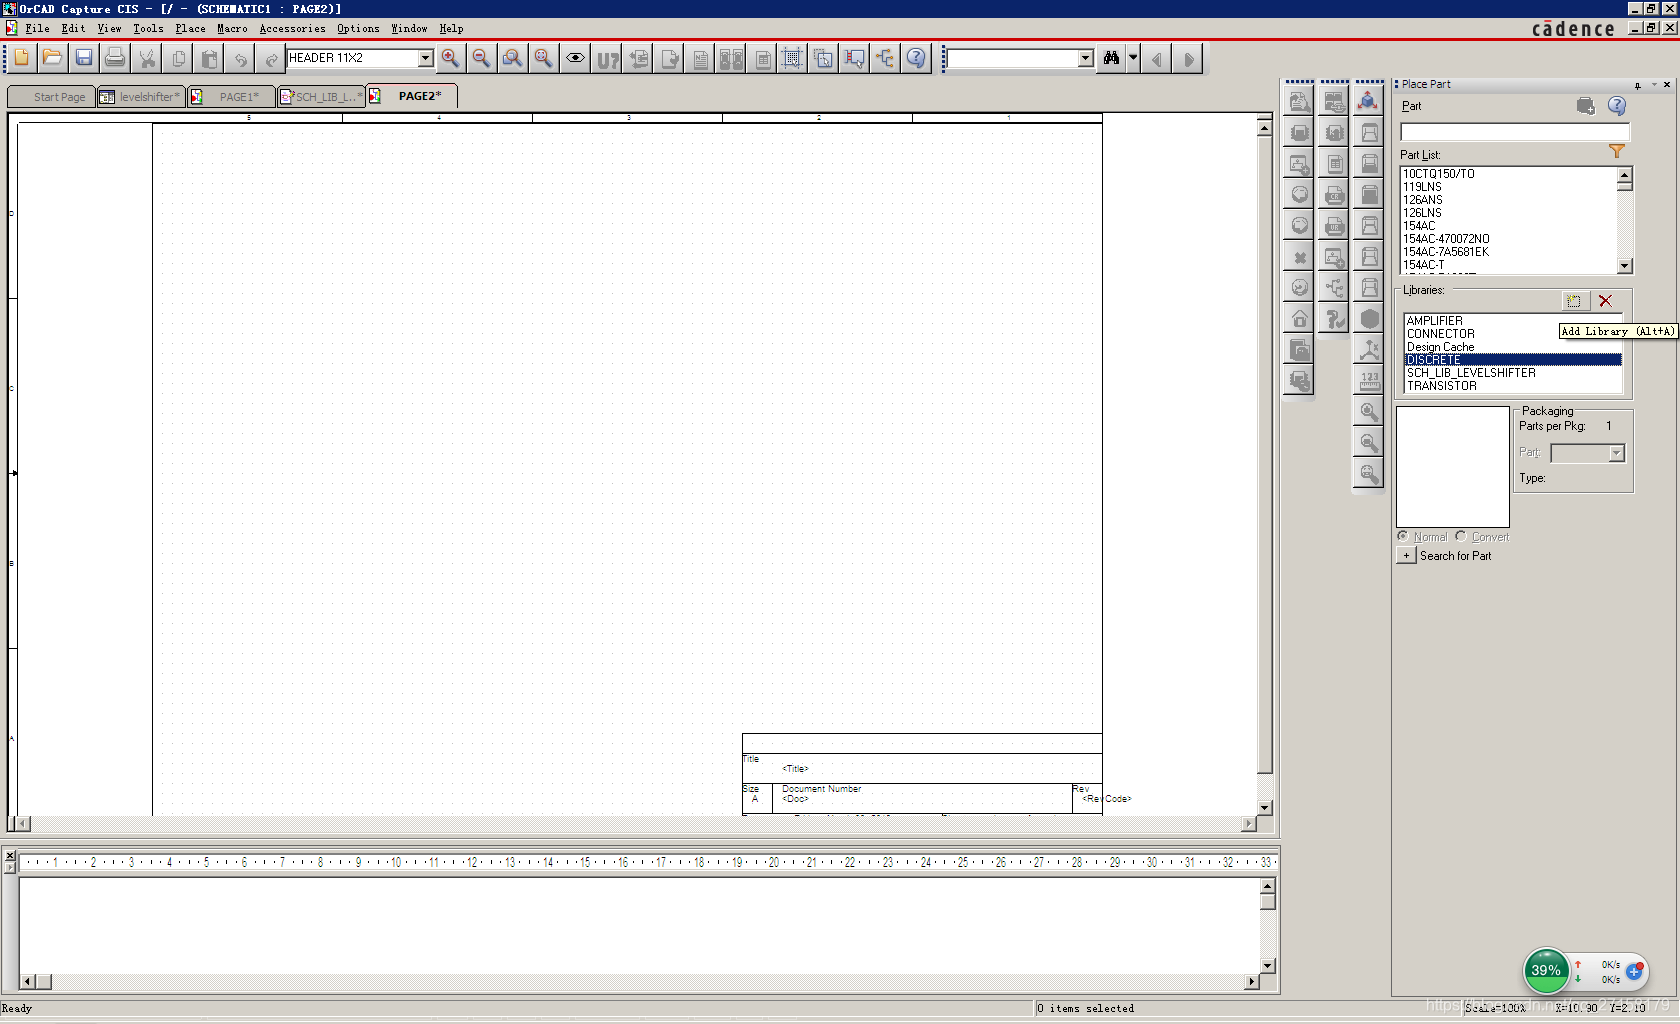Click the Zoom Out magnifier icon
The height and width of the screenshot is (1024, 1680).
(x=481, y=58)
